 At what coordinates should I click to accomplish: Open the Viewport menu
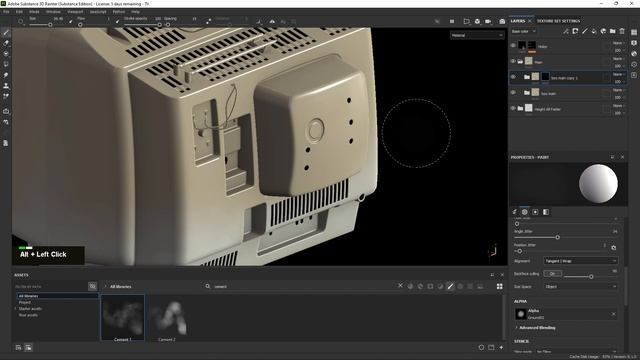[x=75, y=12]
